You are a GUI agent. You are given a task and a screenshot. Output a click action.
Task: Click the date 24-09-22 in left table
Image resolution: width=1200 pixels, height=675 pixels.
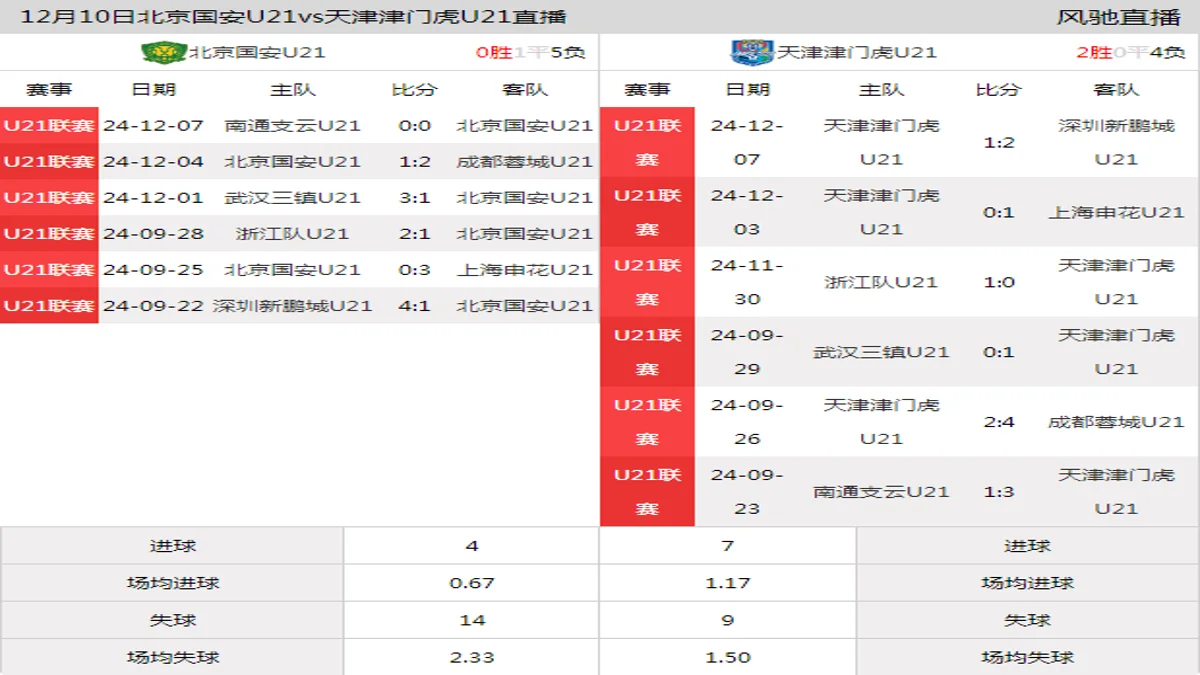click(x=153, y=305)
